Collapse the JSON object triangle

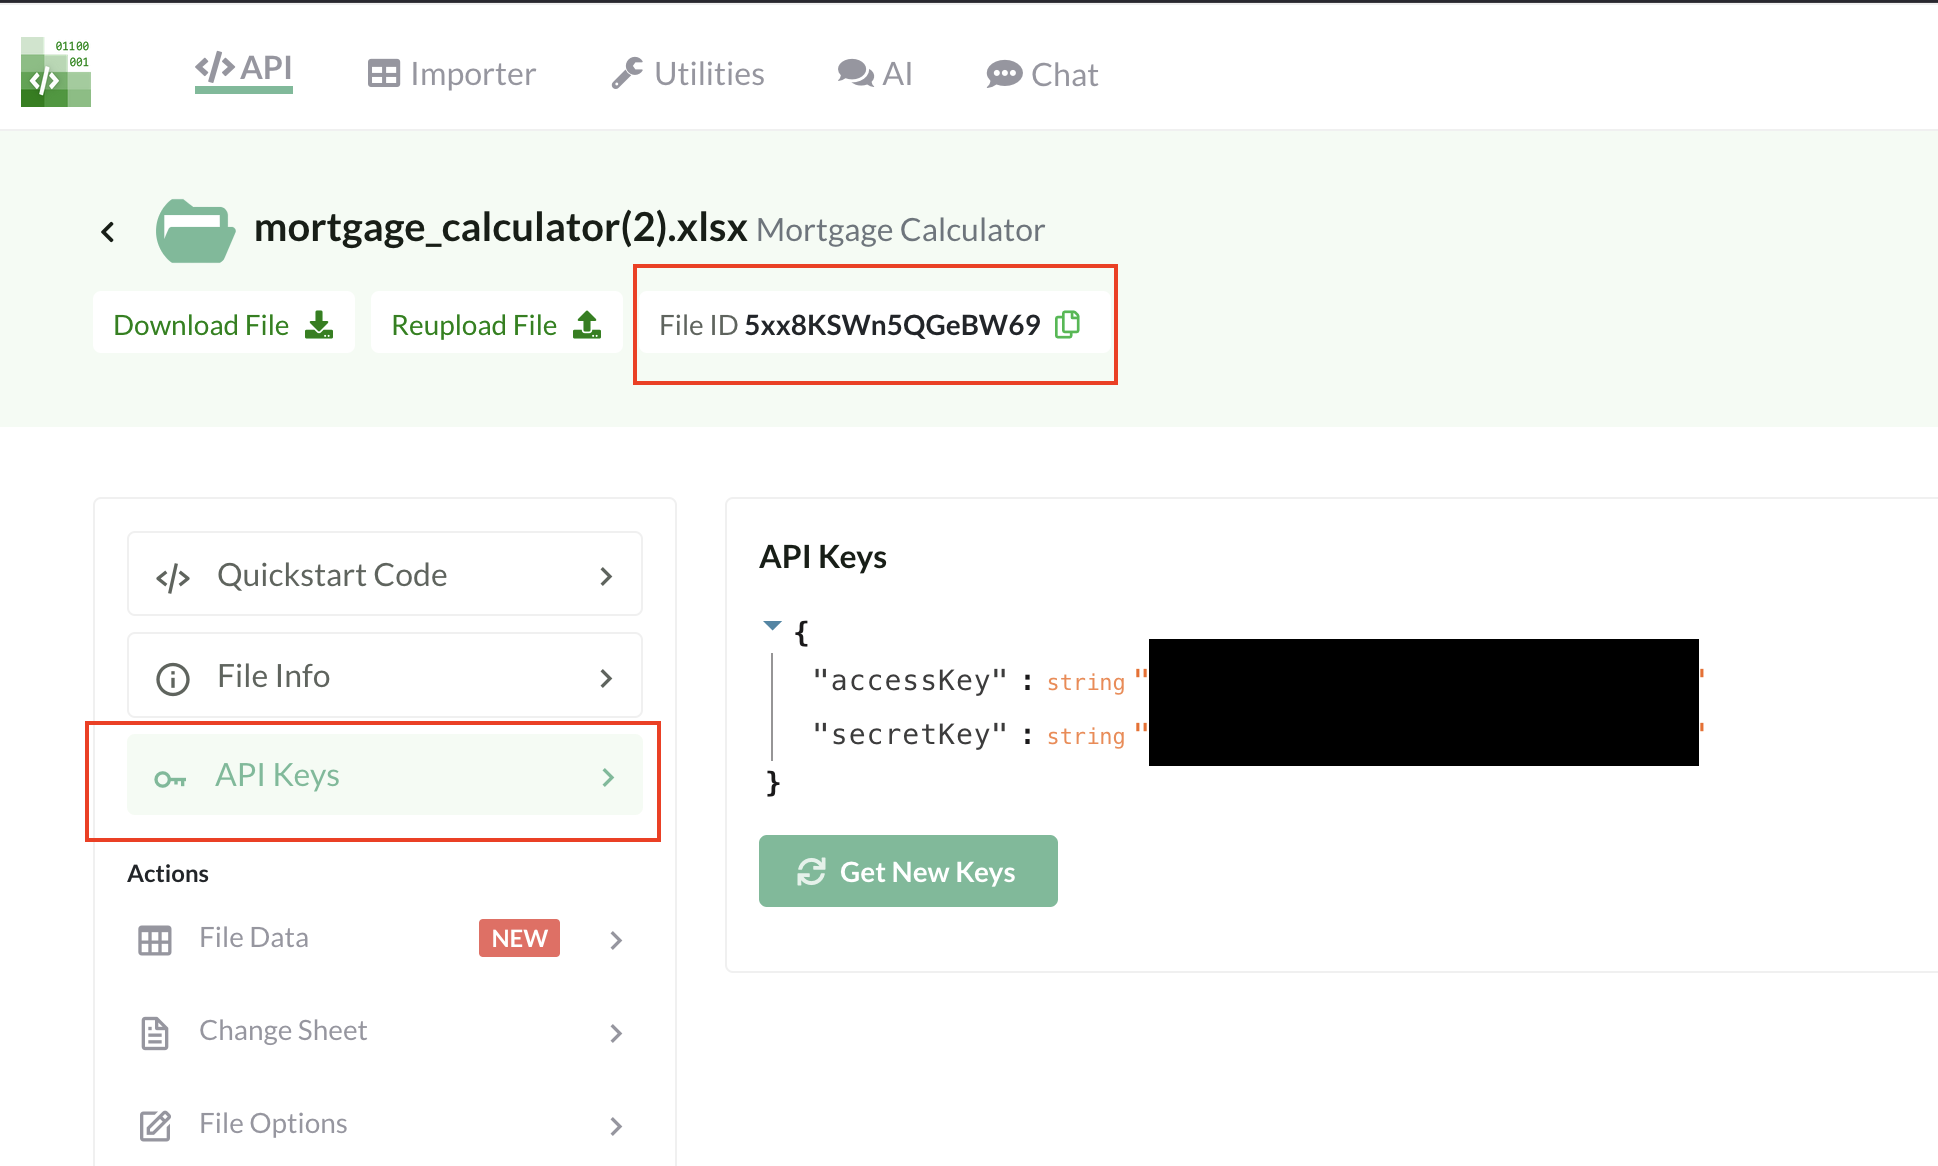pyautogui.click(x=772, y=625)
